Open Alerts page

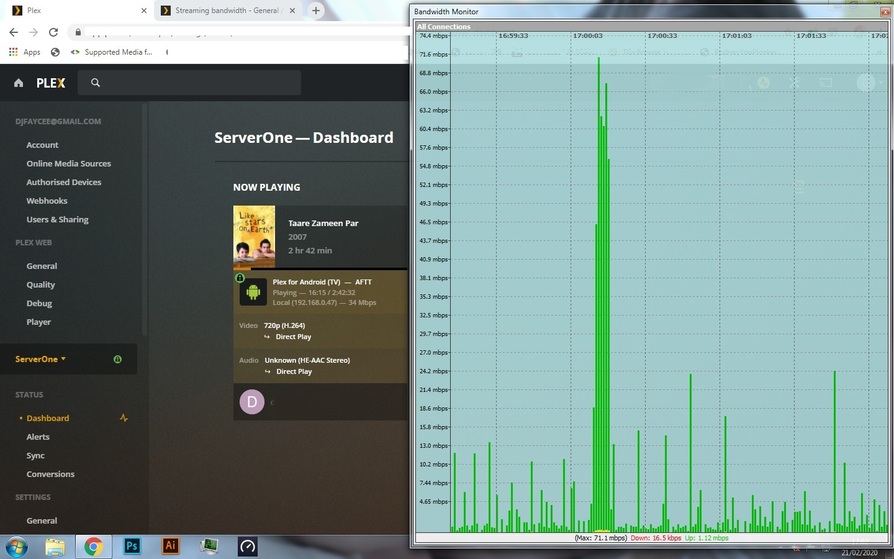38,437
